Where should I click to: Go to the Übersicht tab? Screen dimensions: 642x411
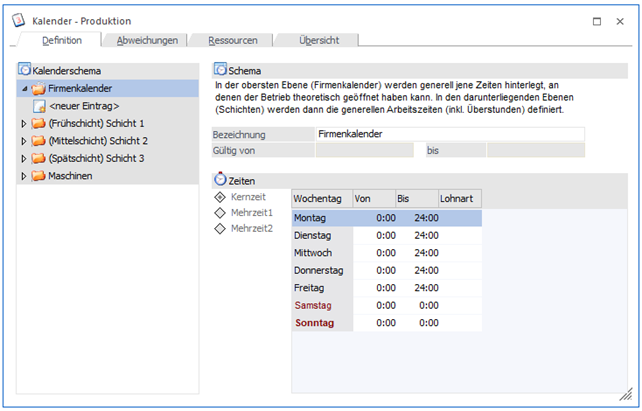pyautogui.click(x=316, y=40)
